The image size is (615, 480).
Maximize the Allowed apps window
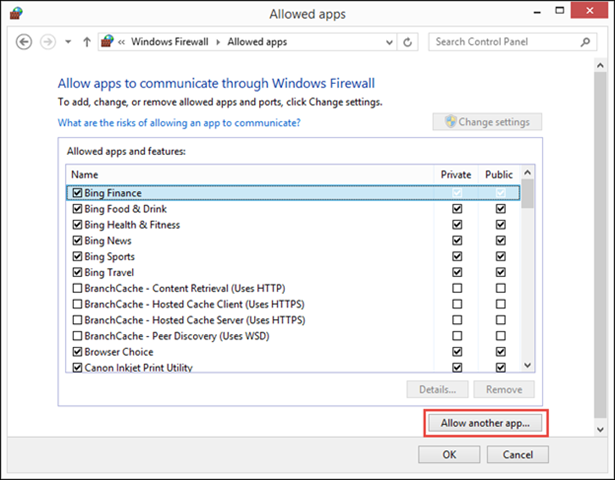click(560, 11)
